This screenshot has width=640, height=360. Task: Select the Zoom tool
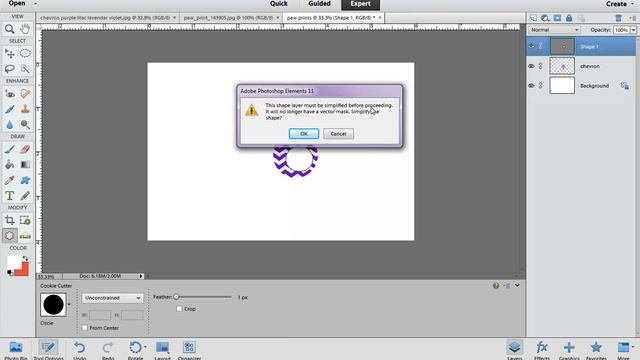click(x=9, y=29)
